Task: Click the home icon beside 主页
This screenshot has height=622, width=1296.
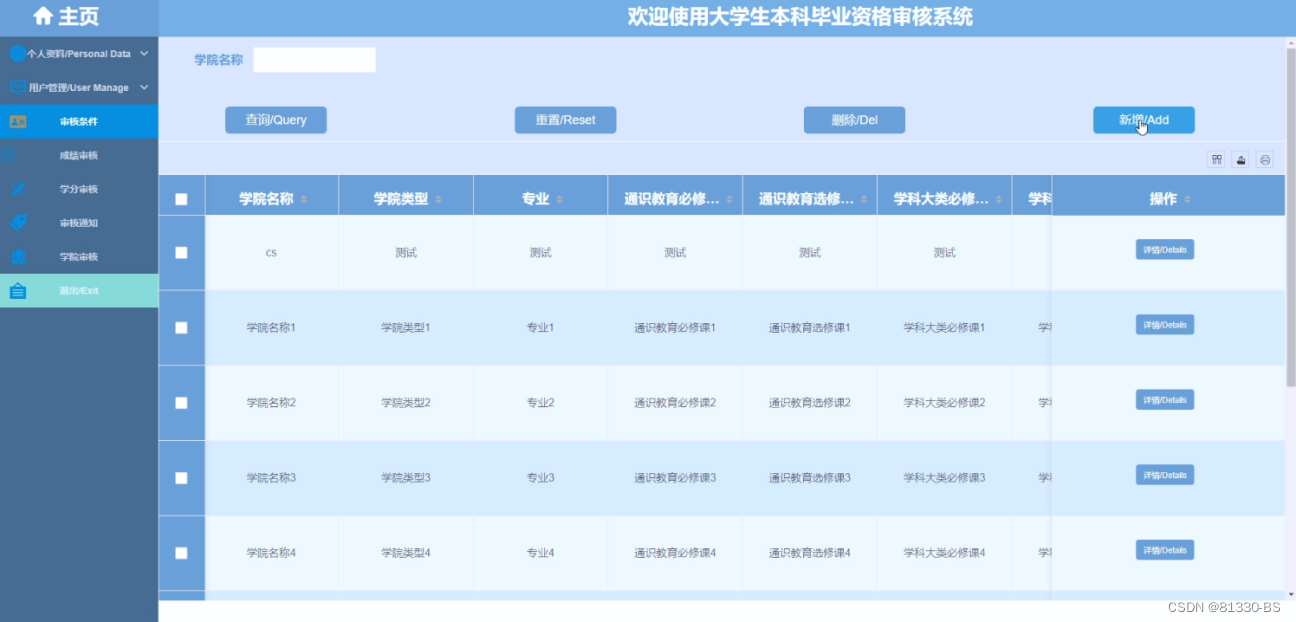Action: click(42, 16)
